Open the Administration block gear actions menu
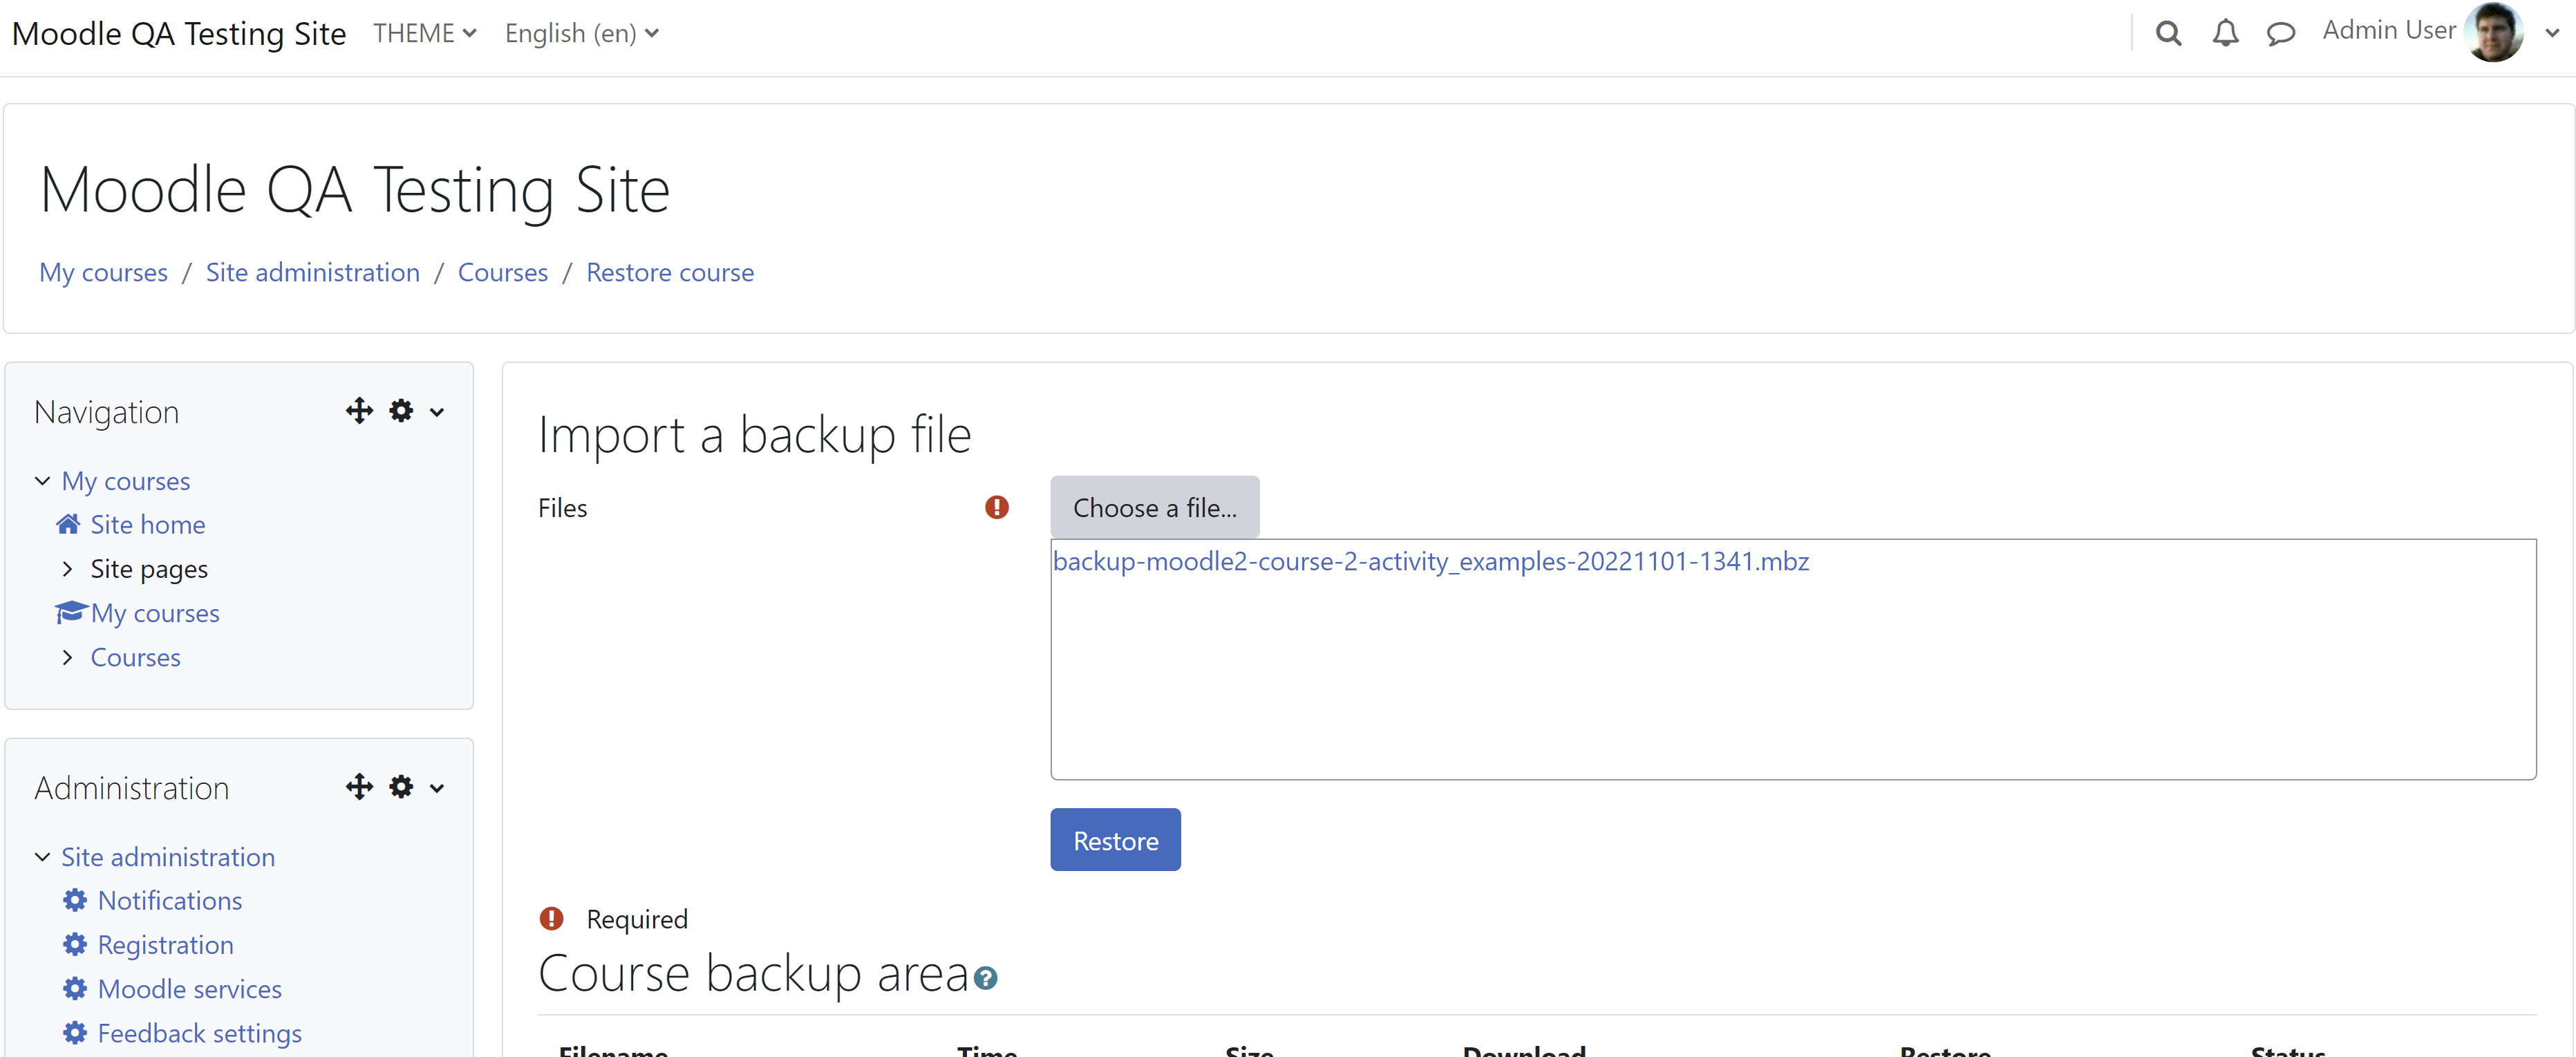2576x1057 pixels. pos(401,787)
